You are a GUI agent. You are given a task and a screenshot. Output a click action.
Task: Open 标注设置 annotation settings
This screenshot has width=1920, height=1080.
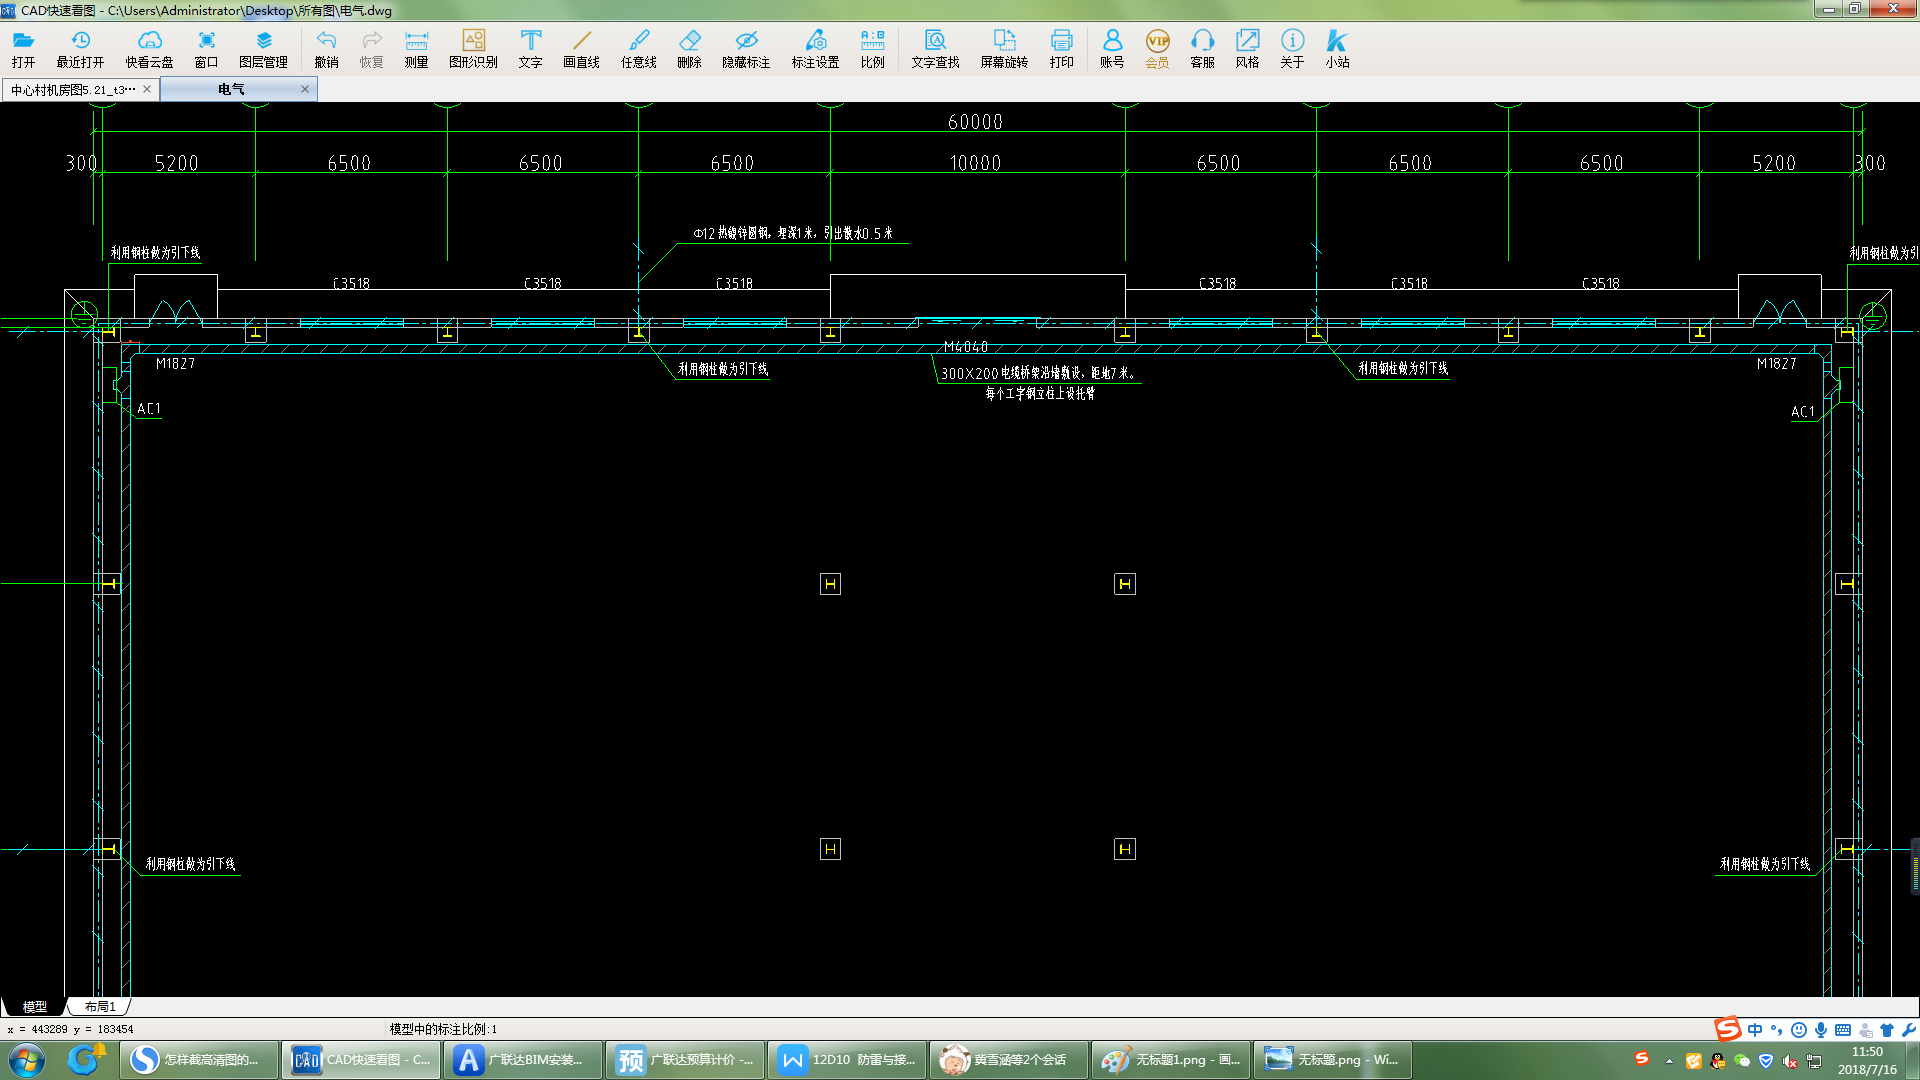click(815, 48)
